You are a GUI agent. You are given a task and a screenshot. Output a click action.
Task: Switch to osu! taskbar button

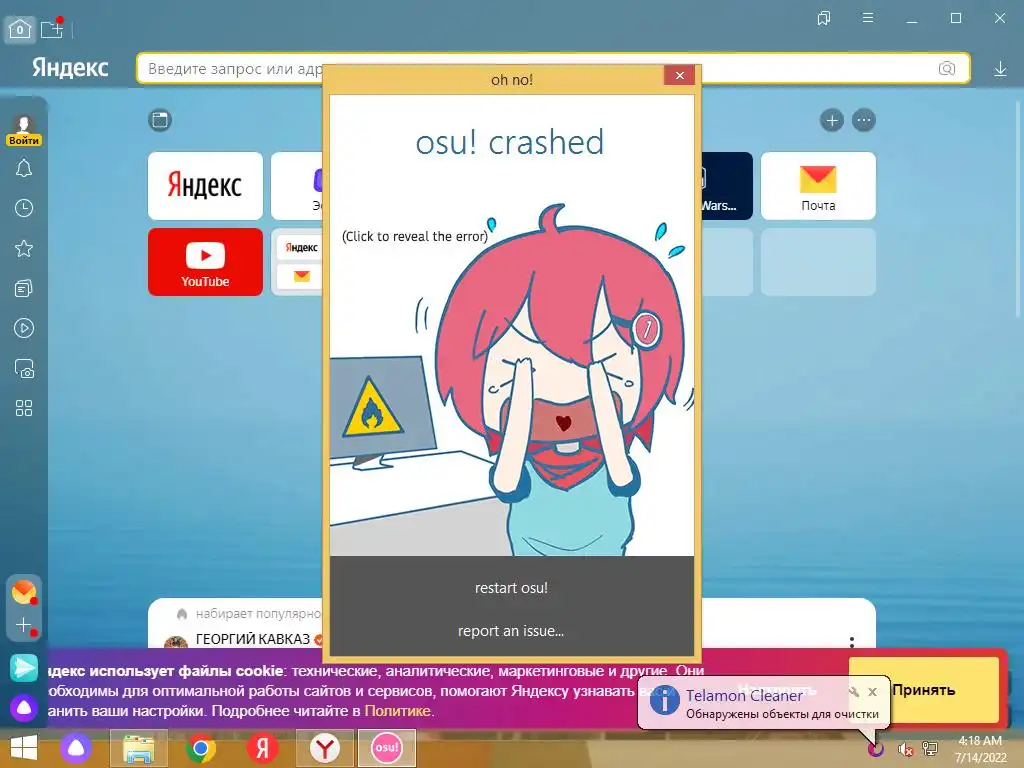pyautogui.click(x=387, y=748)
